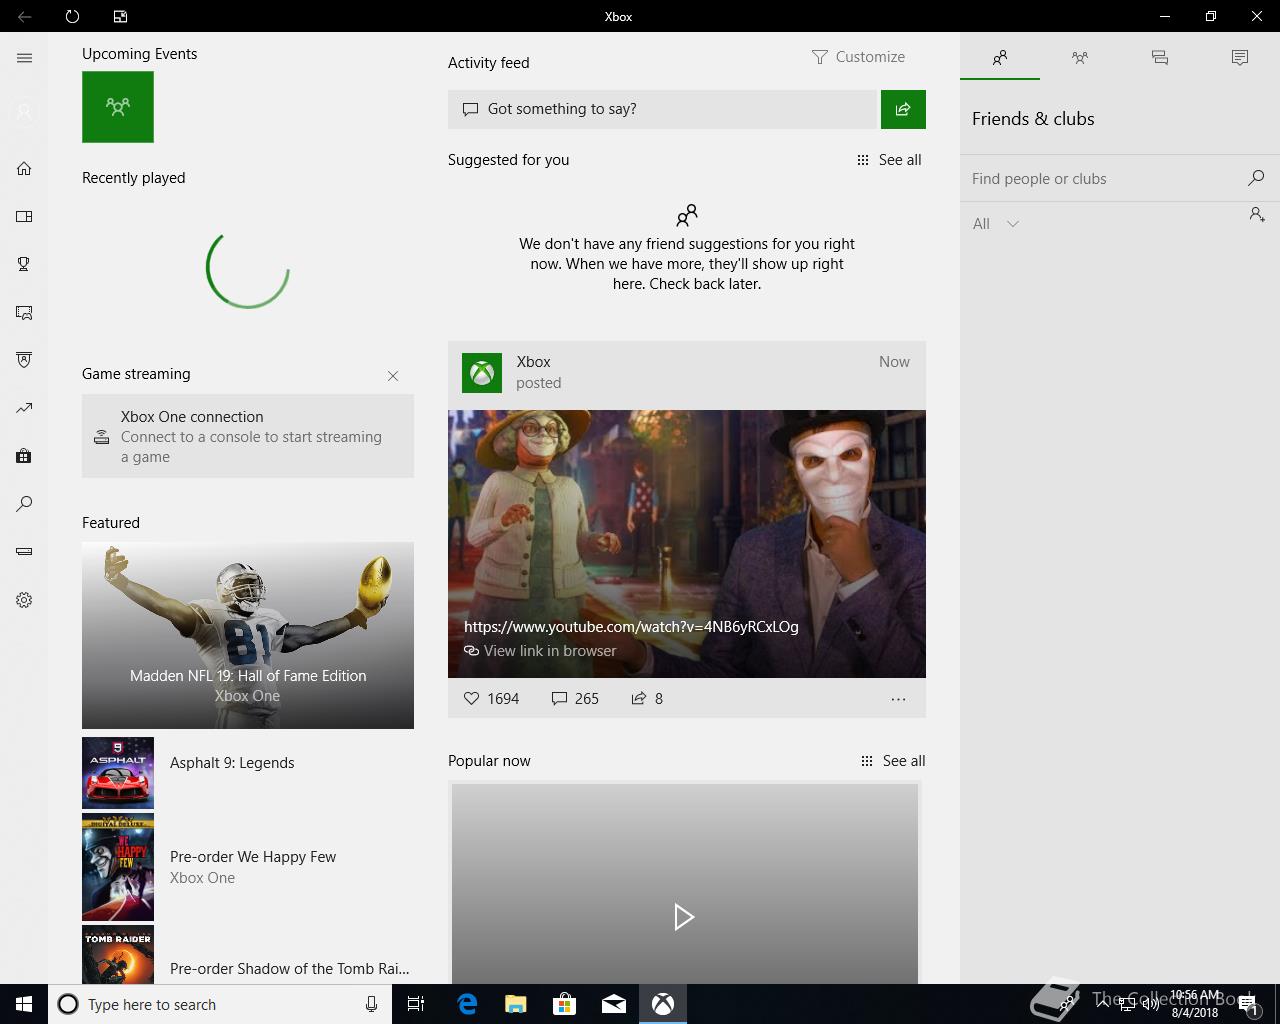Dismiss the Game streaming section
This screenshot has width=1280, height=1024.
(x=393, y=376)
